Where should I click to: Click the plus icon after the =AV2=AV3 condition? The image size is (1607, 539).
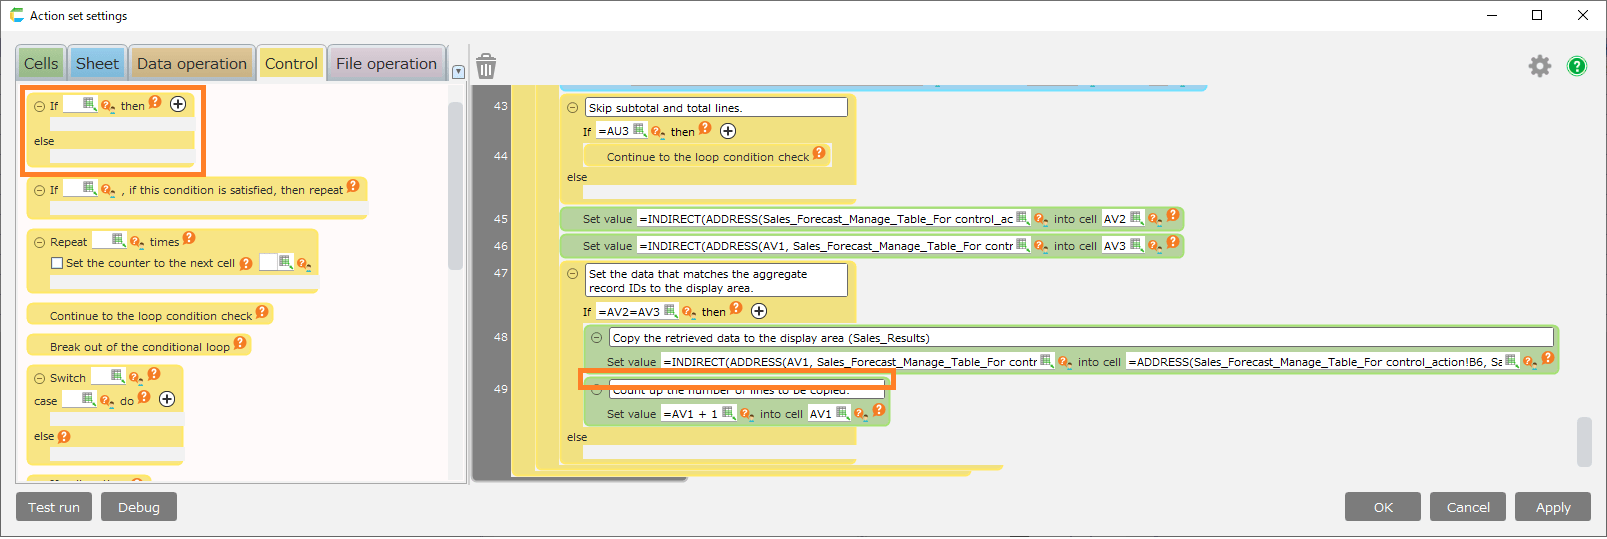[x=759, y=311]
